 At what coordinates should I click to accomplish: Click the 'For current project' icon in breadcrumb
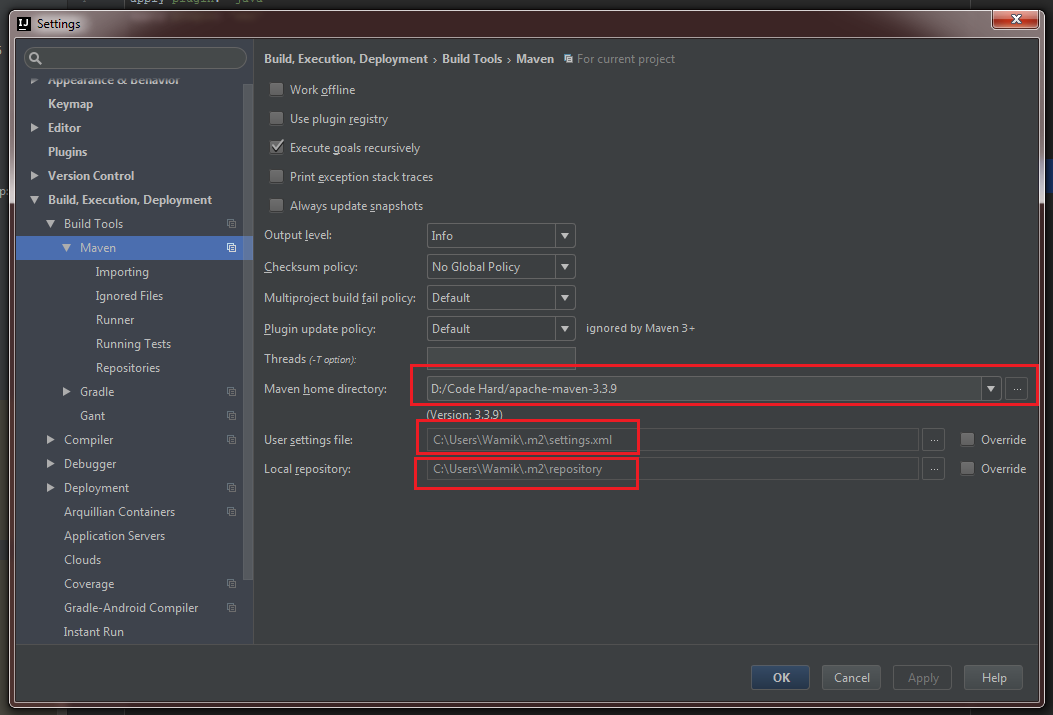[568, 59]
